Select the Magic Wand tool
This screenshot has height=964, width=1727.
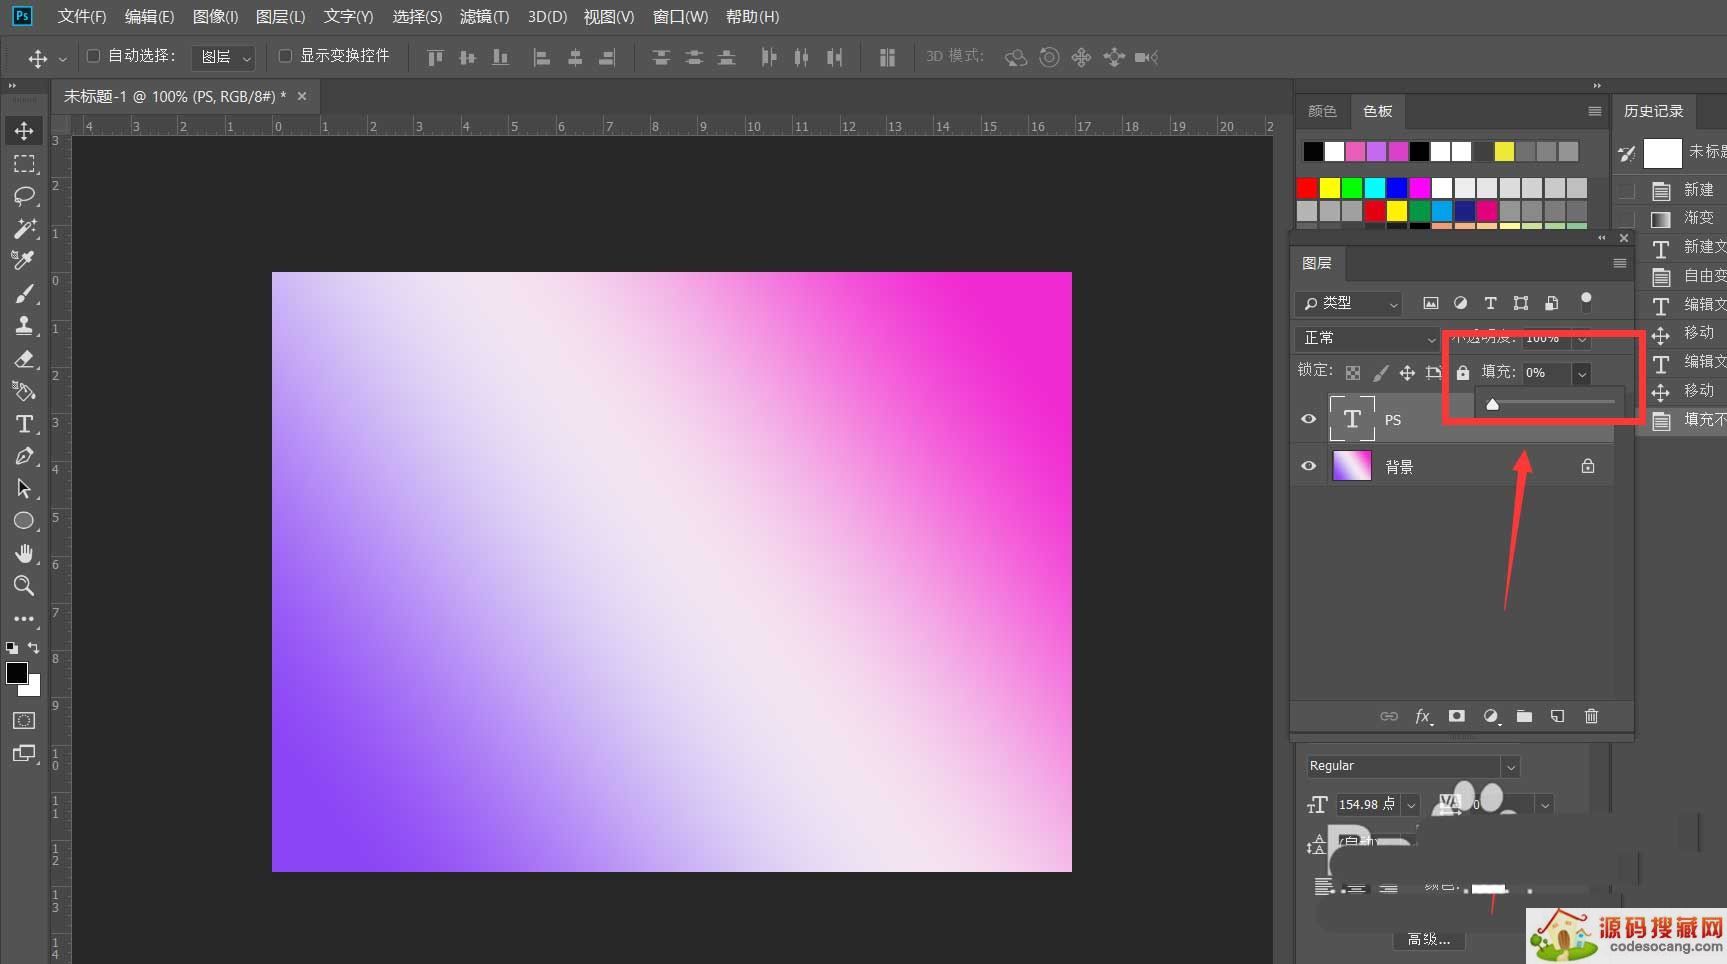click(x=24, y=228)
